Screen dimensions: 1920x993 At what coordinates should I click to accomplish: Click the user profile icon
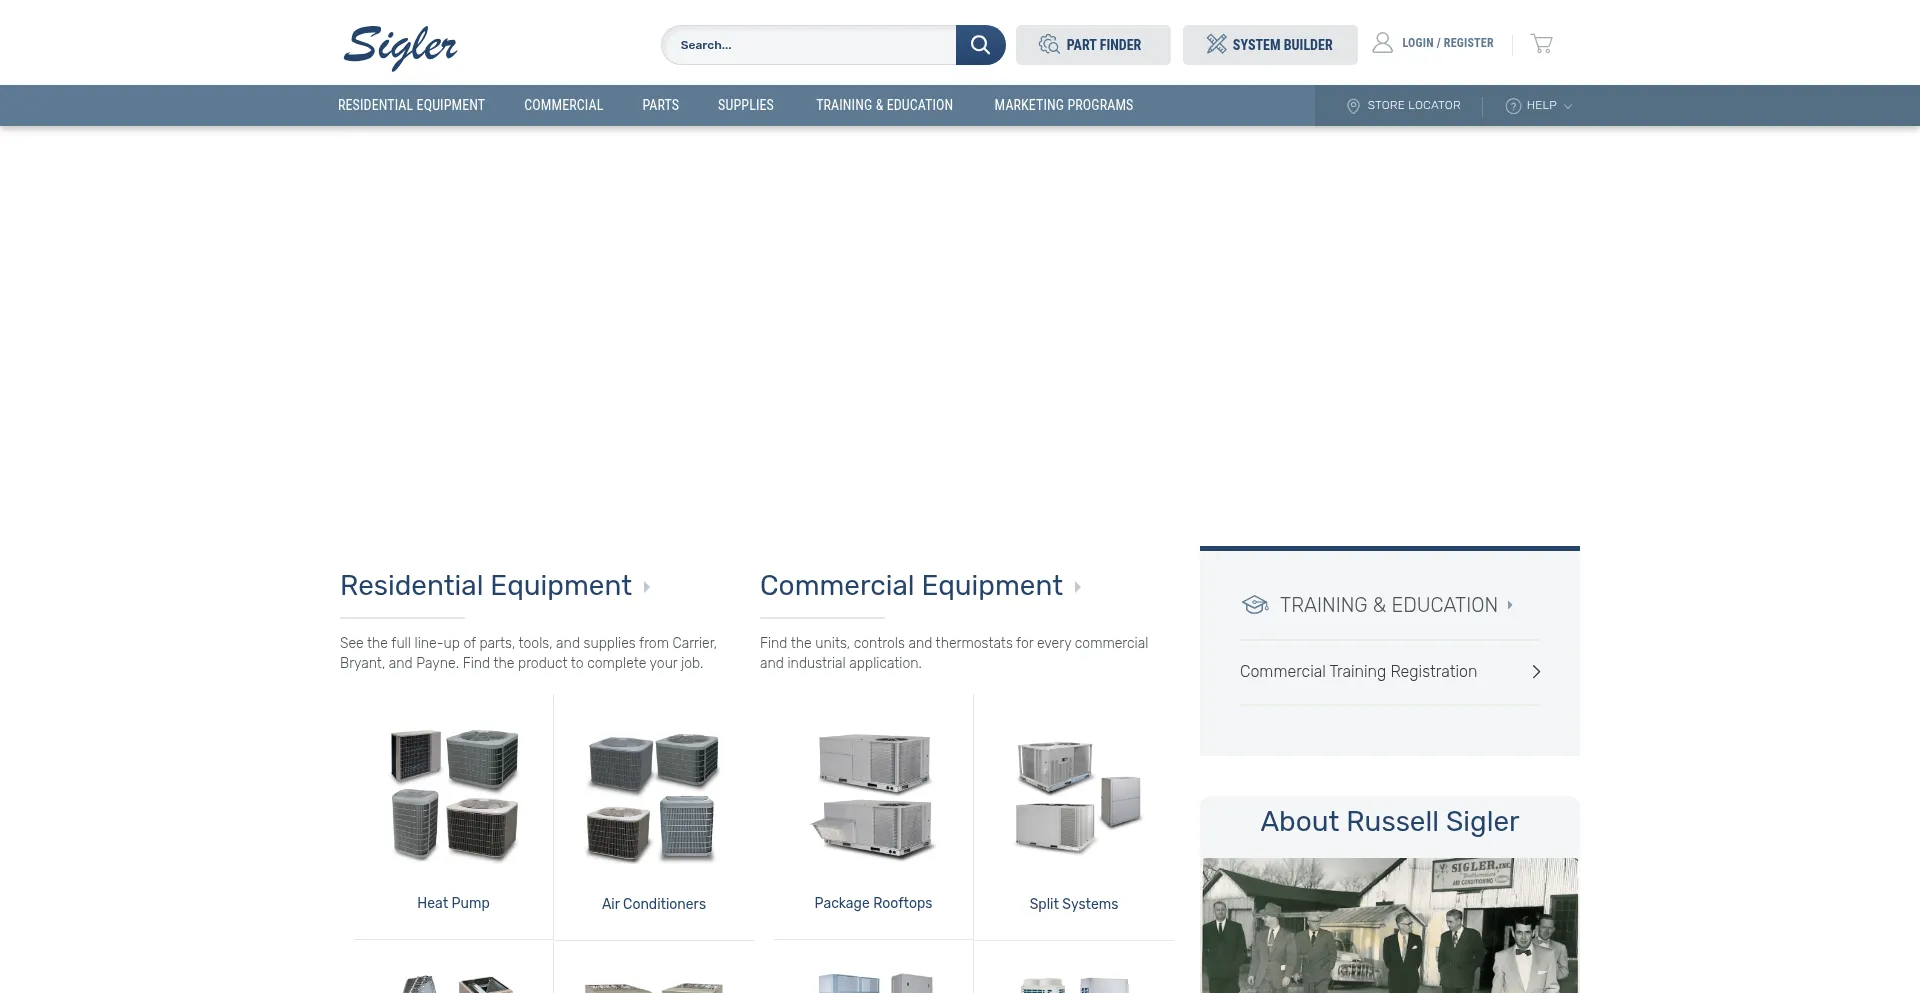point(1382,43)
